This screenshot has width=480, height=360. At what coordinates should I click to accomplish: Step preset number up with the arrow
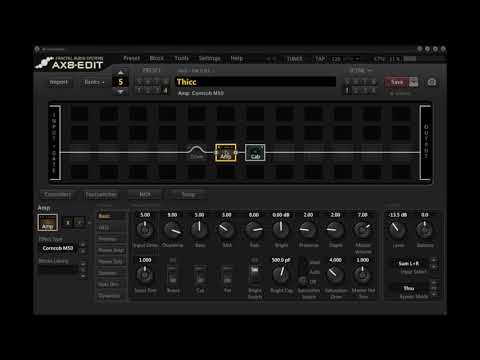(120, 72)
